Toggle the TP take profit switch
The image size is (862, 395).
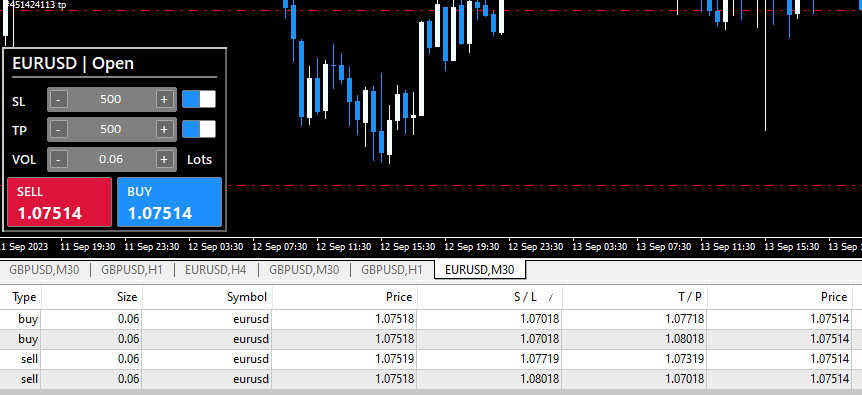click(199, 129)
